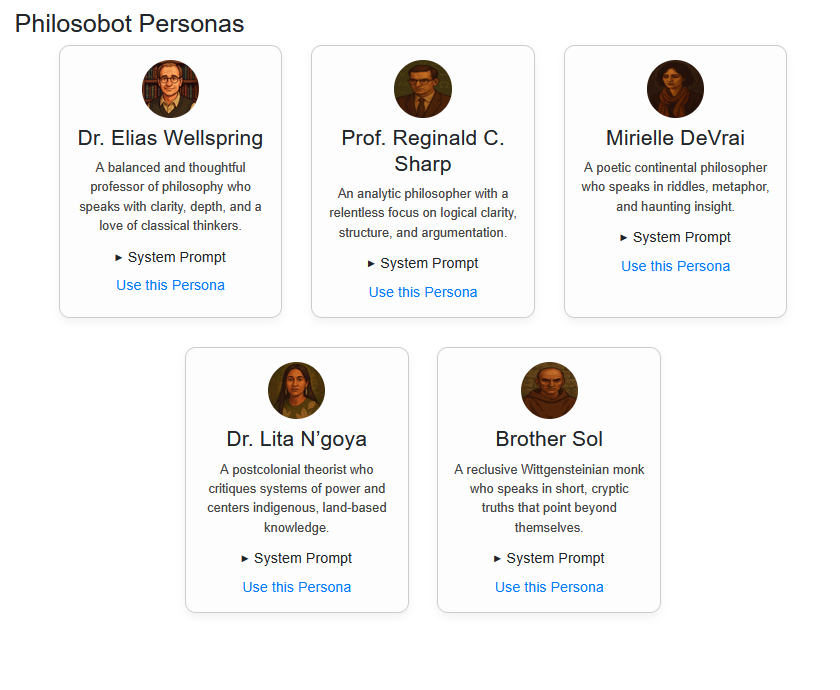The height and width of the screenshot is (690, 840).
Task: Click Dr. Elias Wellspring's avatar portrait
Action: (170, 89)
